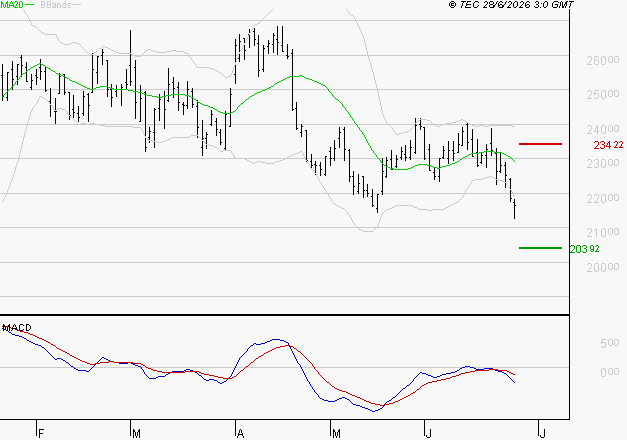Image resolution: width=627 pixels, height=440 pixels.
Task: Click the 23000 price axis label
Action: point(603,164)
